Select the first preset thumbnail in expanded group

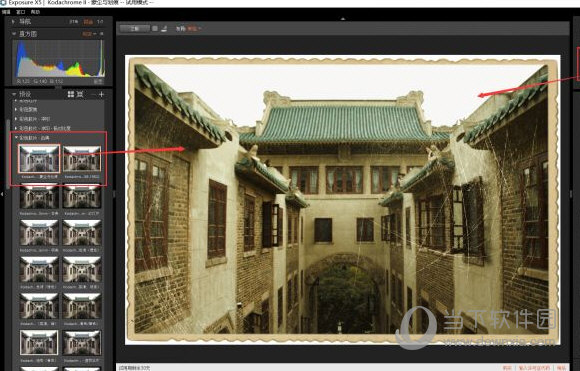pos(39,159)
